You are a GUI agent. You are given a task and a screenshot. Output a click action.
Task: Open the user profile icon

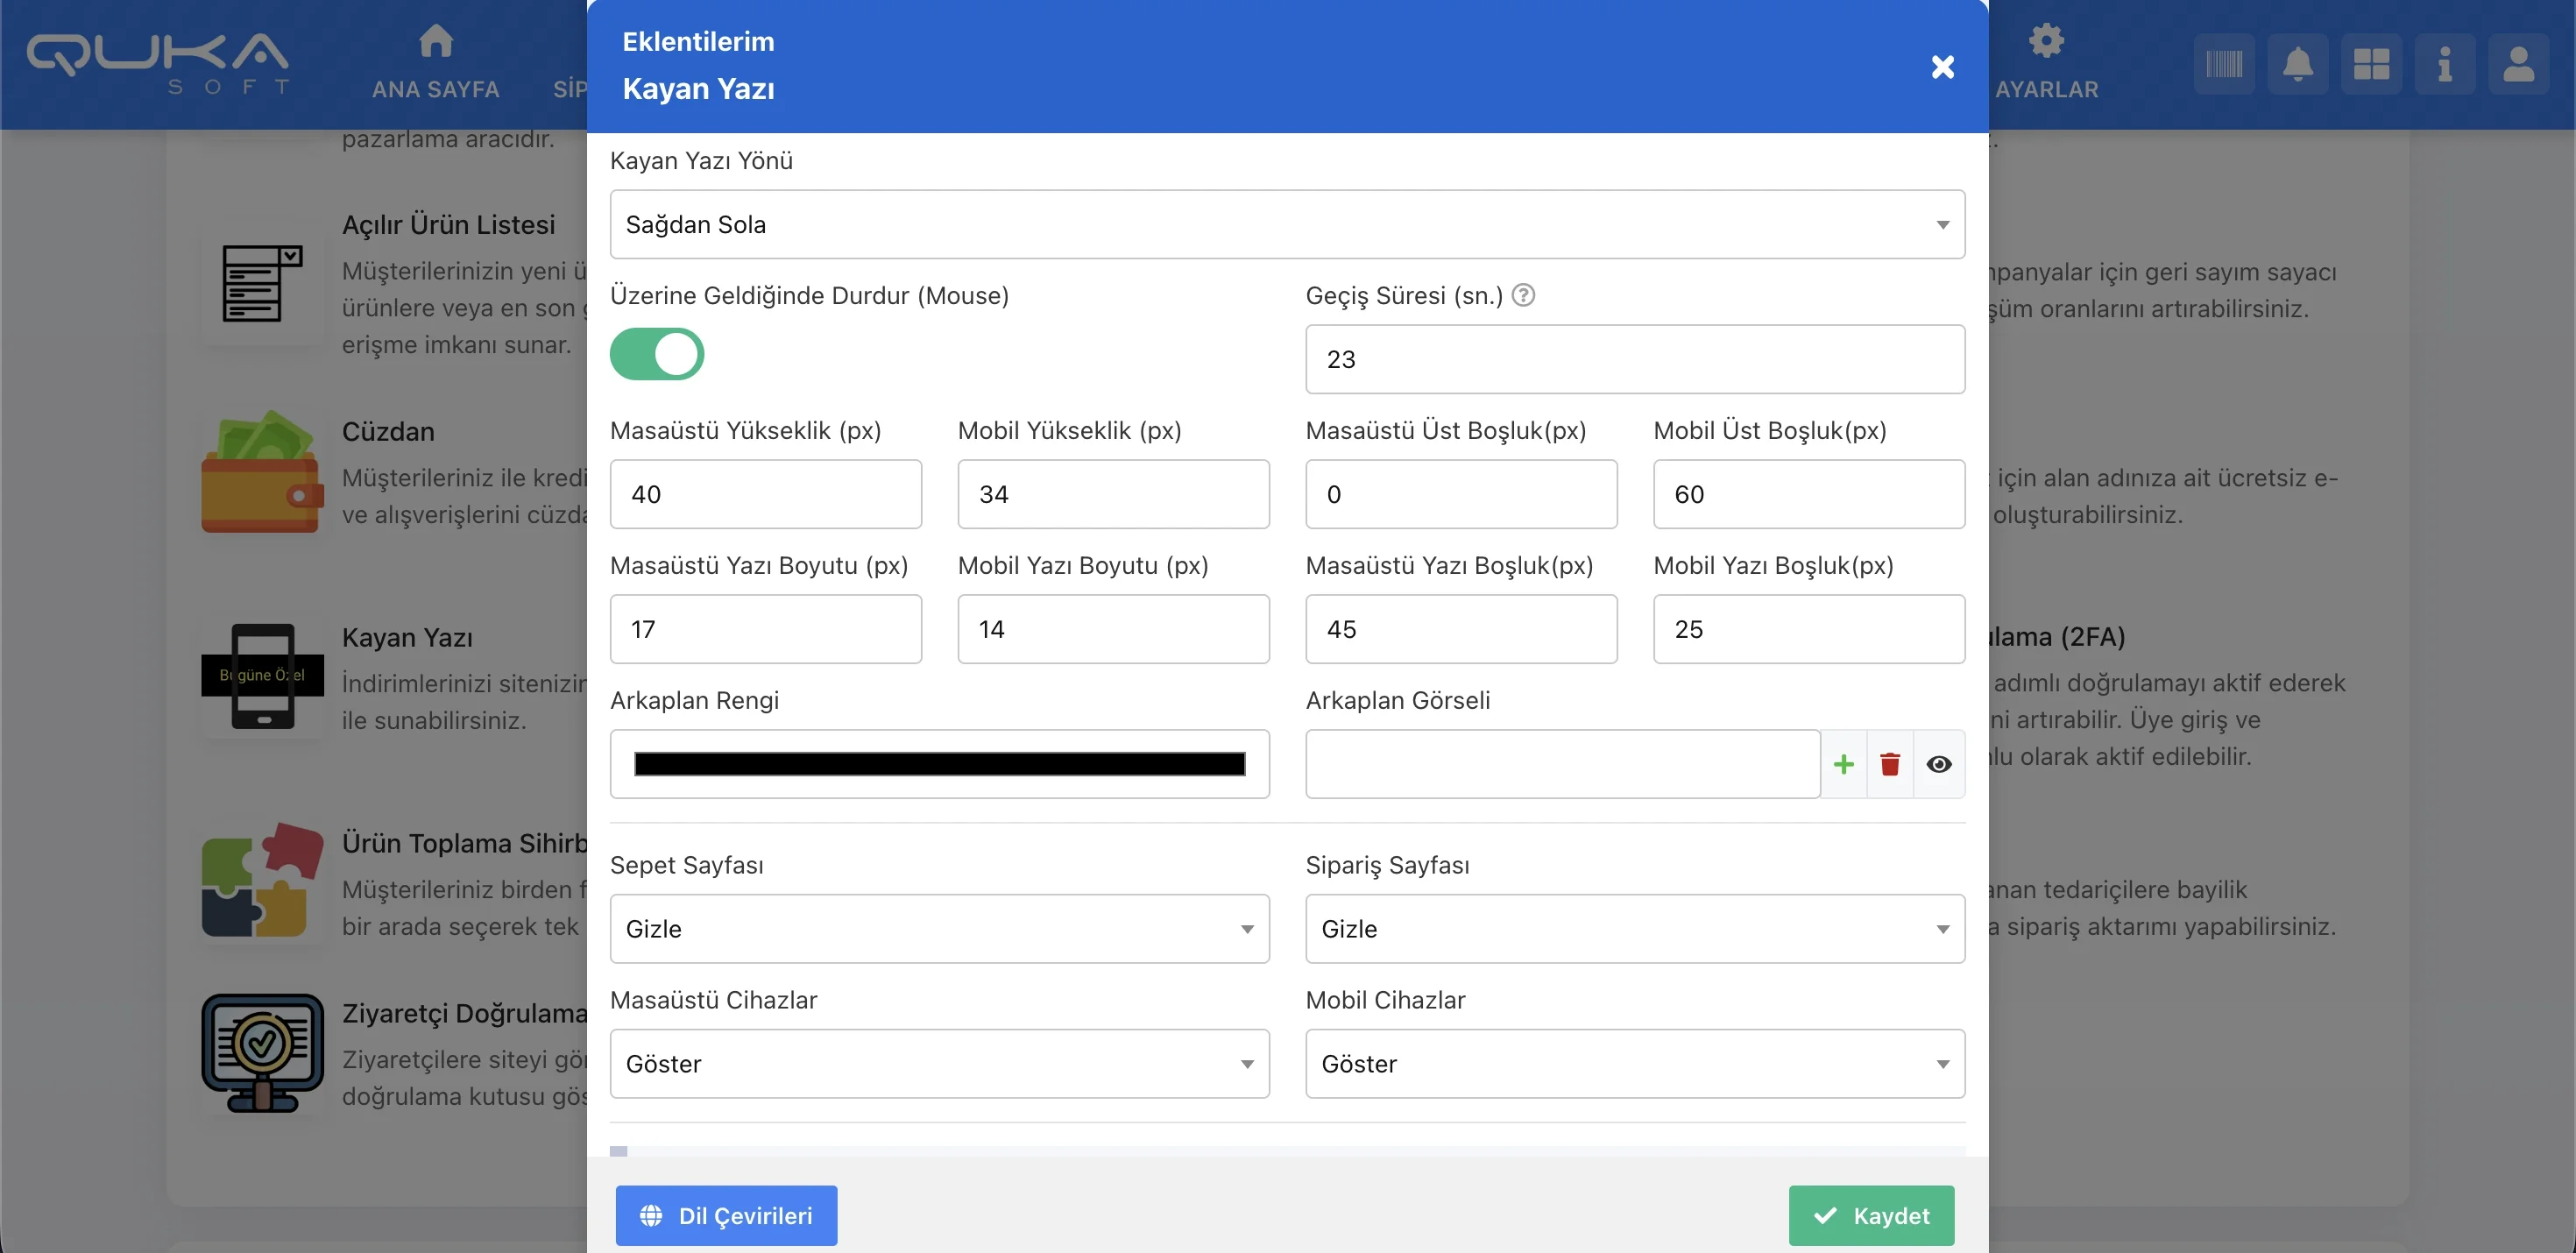click(x=2517, y=65)
